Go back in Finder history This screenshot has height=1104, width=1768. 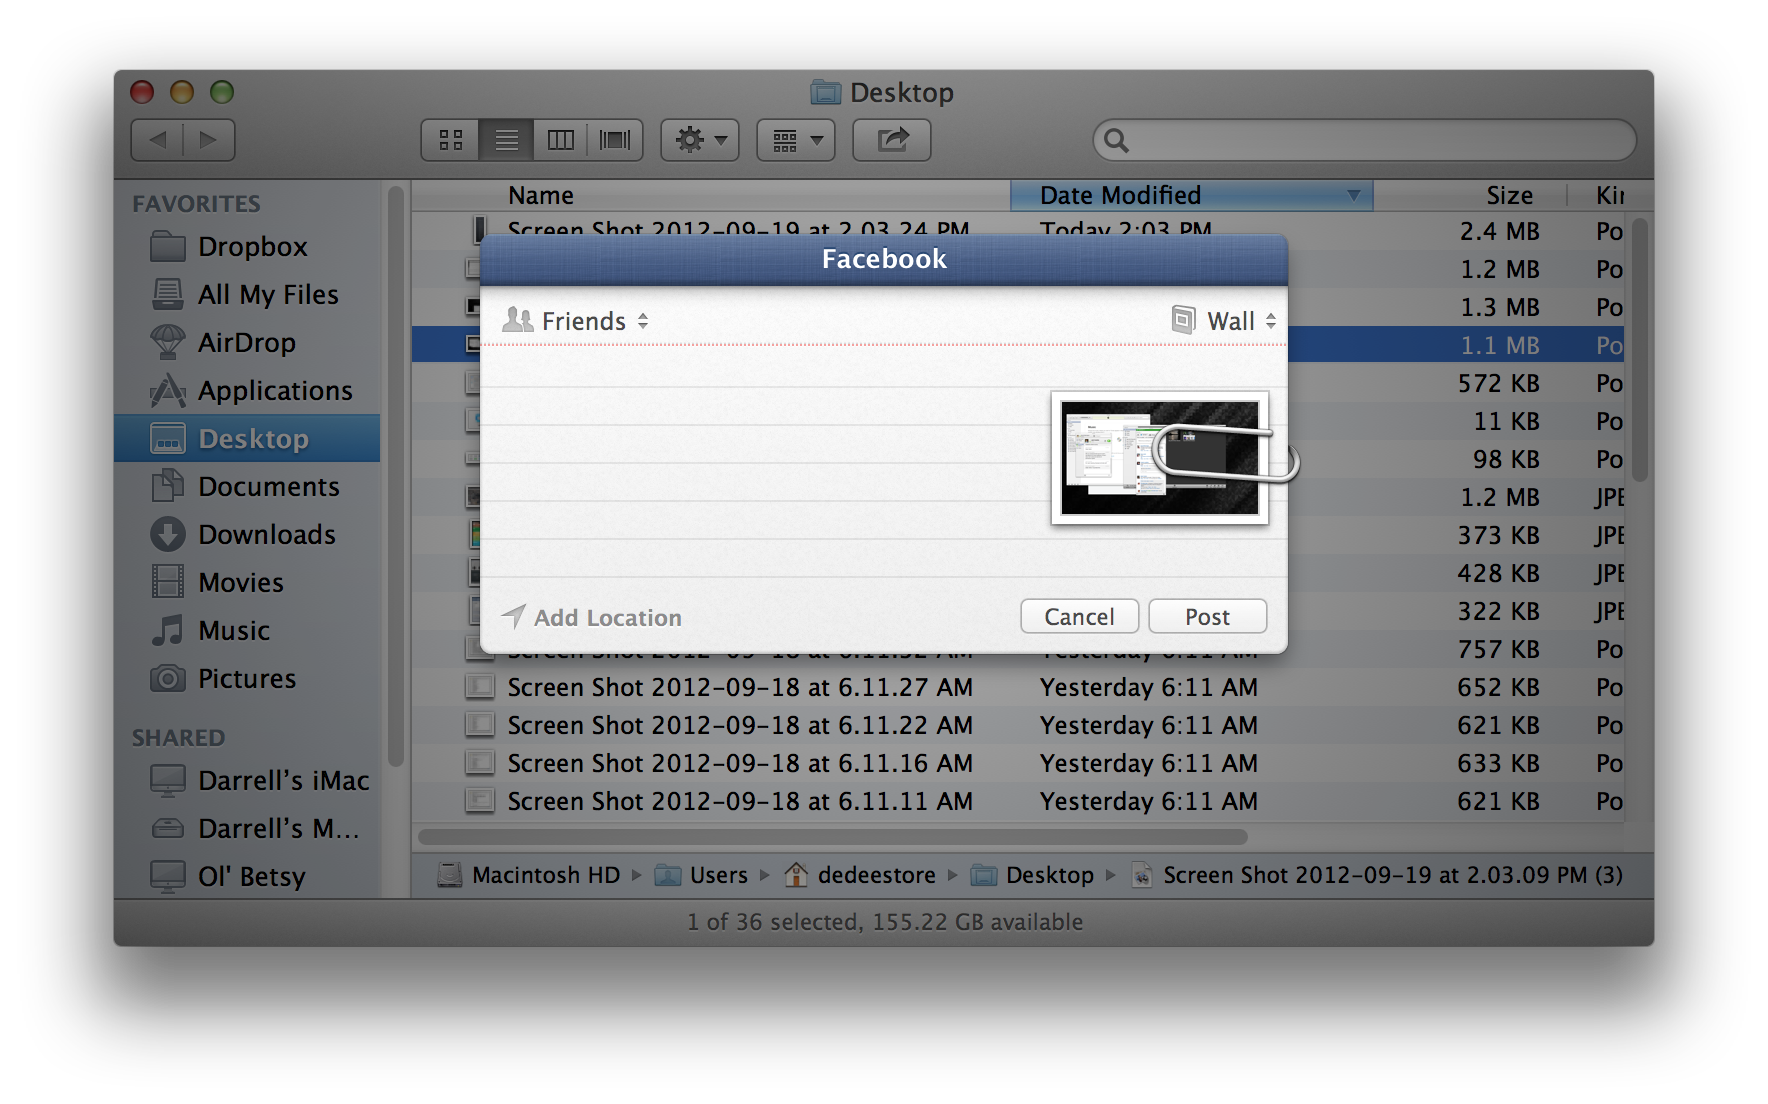[157, 140]
